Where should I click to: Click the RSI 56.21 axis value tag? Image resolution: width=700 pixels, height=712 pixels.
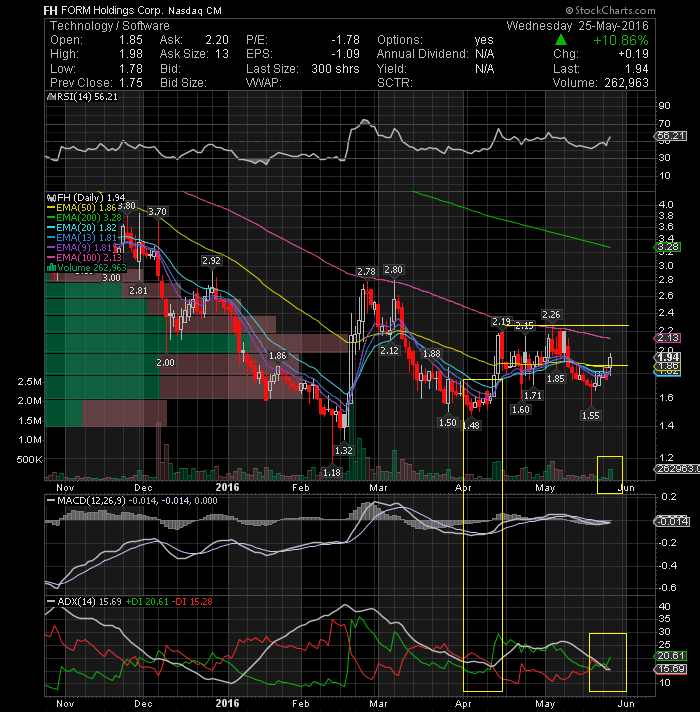(671, 136)
